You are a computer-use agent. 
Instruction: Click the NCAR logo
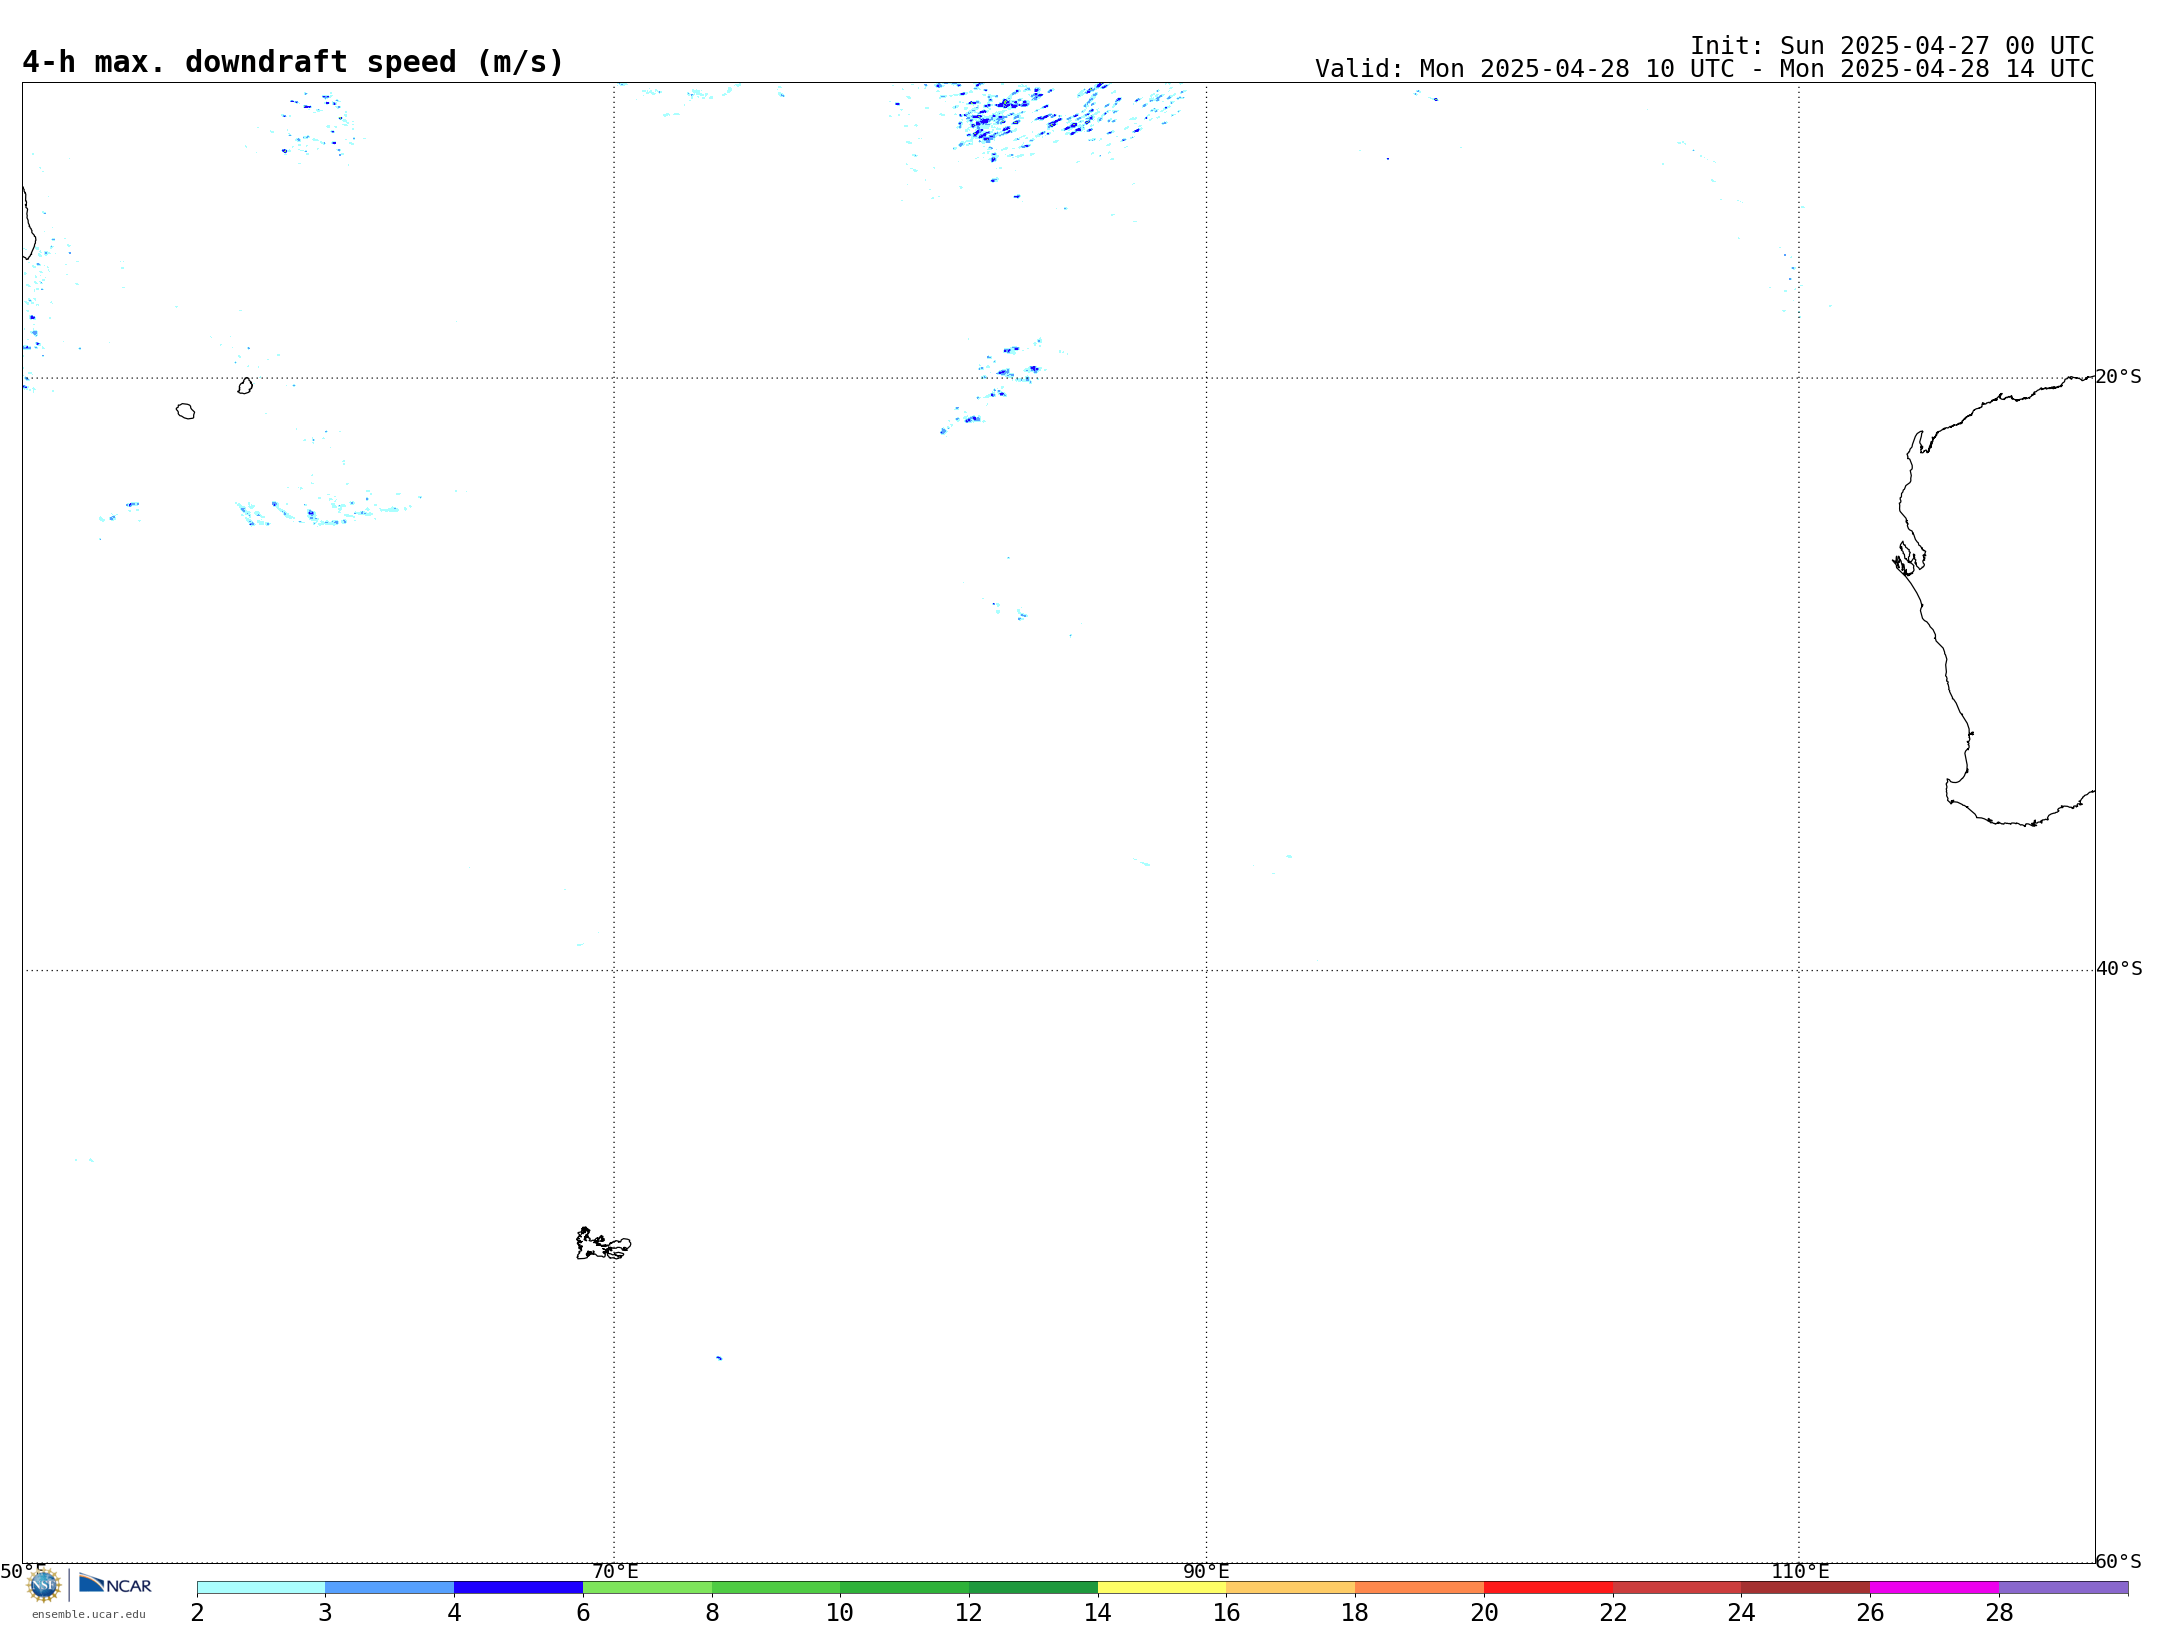pos(115,1584)
